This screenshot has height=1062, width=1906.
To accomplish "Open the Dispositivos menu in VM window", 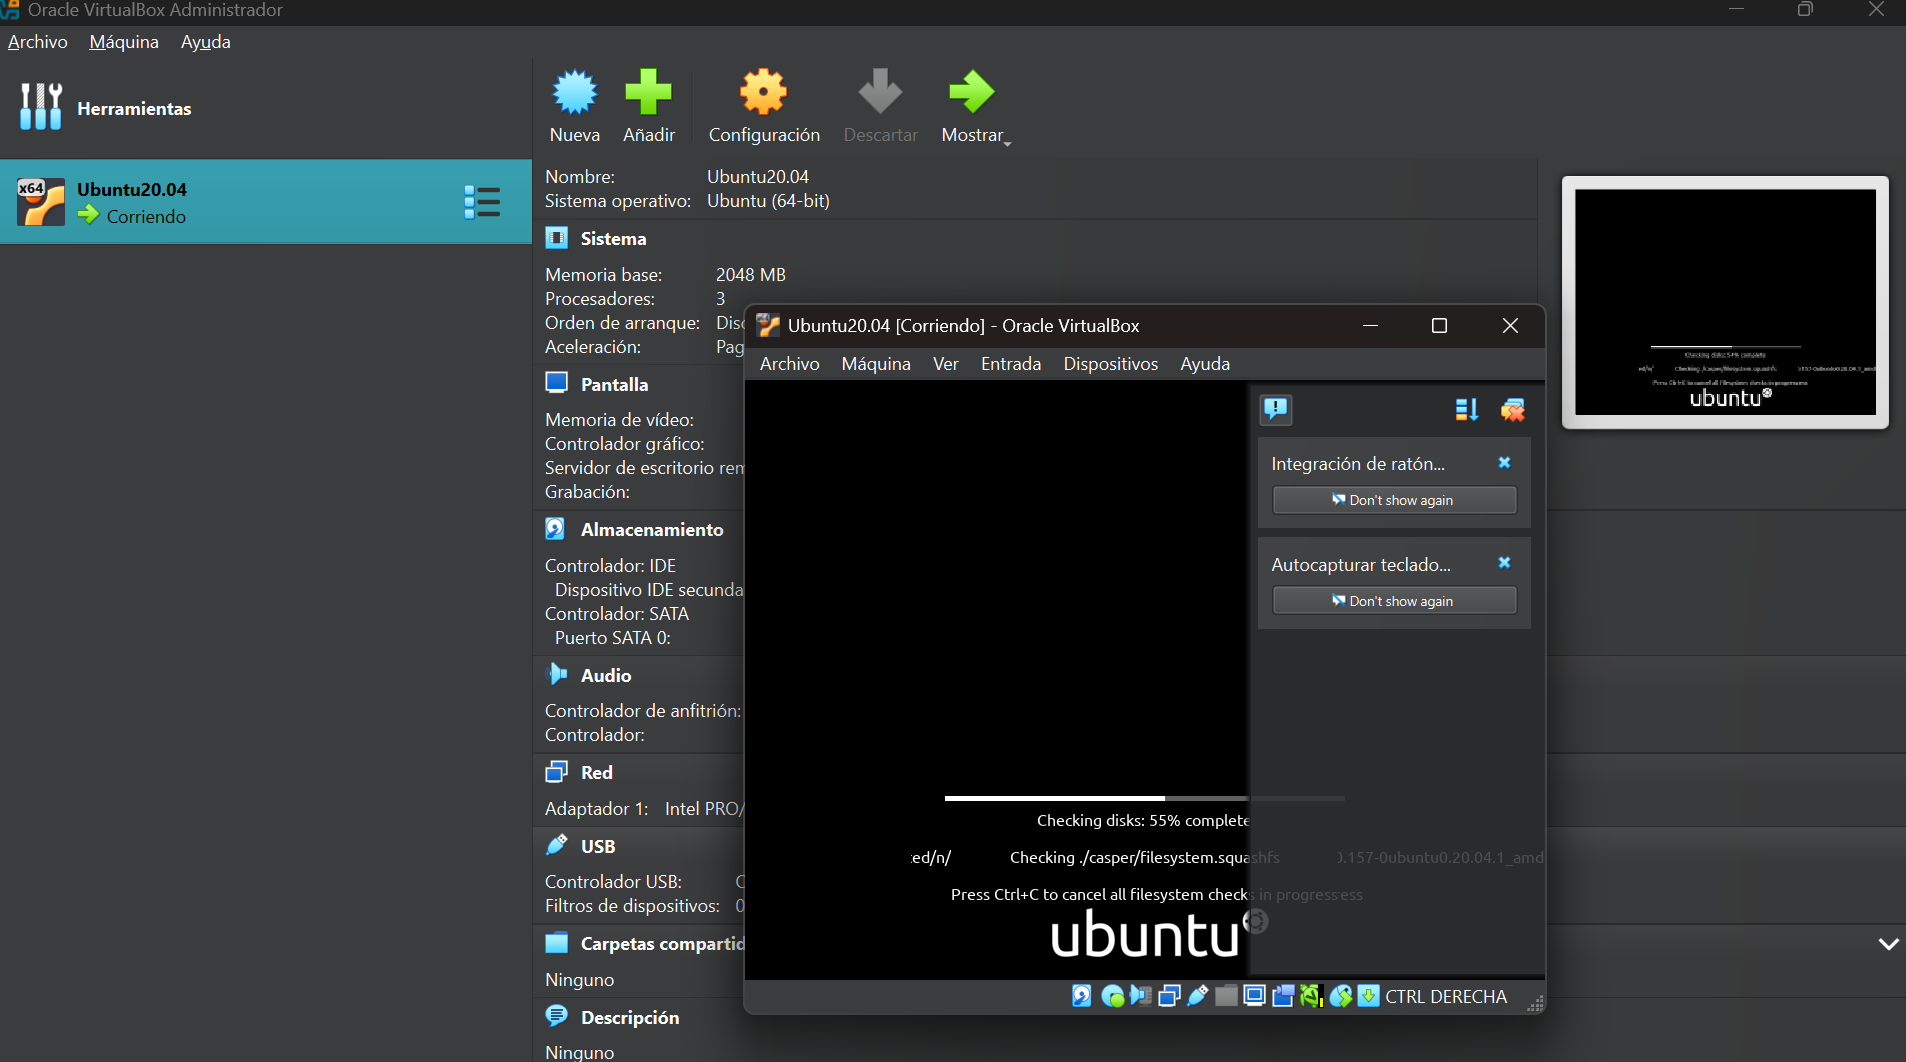I will click(x=1110, y=364).
